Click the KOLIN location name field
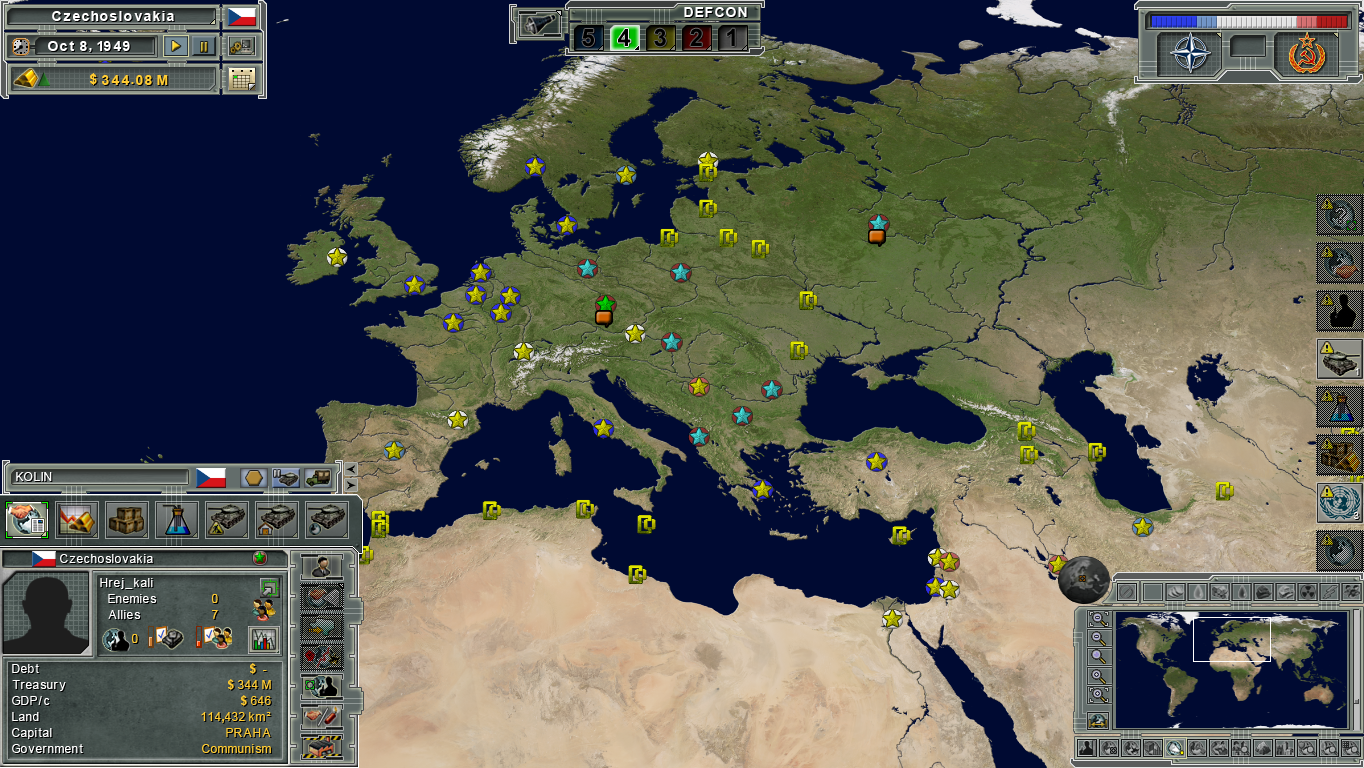 click(x=100, y=477)
